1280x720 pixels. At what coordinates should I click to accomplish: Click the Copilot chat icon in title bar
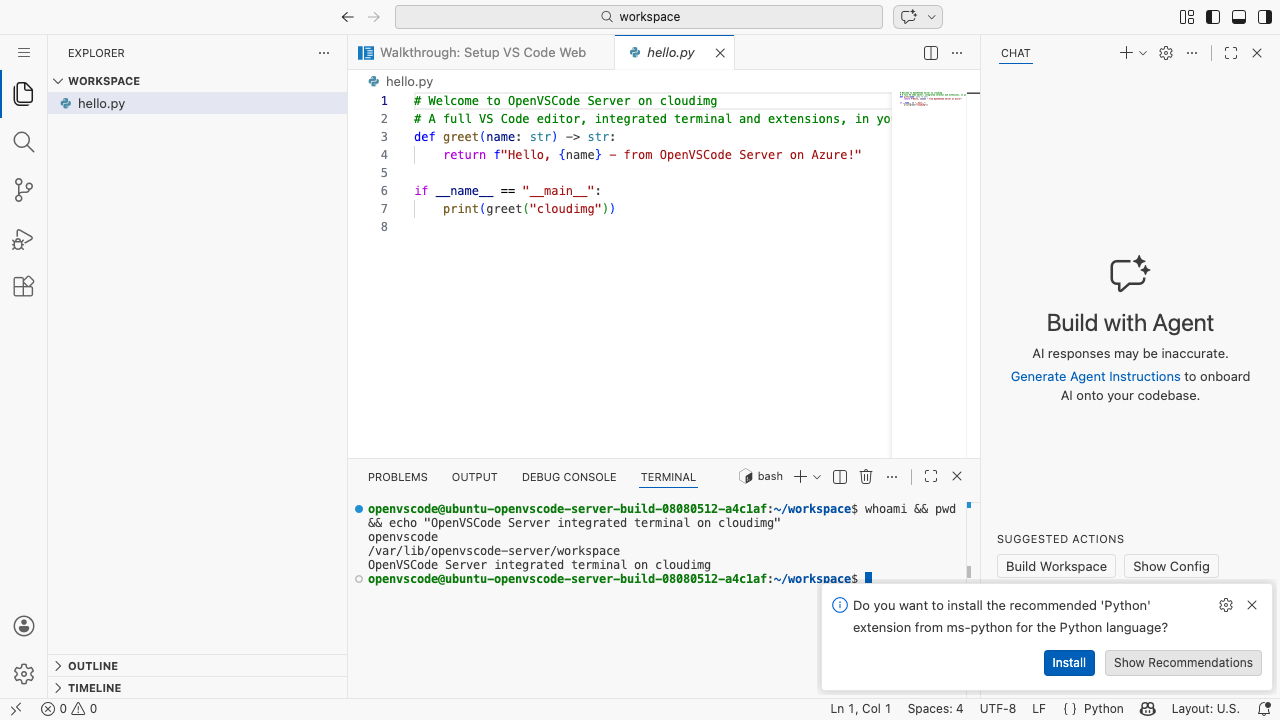point(909,17)
